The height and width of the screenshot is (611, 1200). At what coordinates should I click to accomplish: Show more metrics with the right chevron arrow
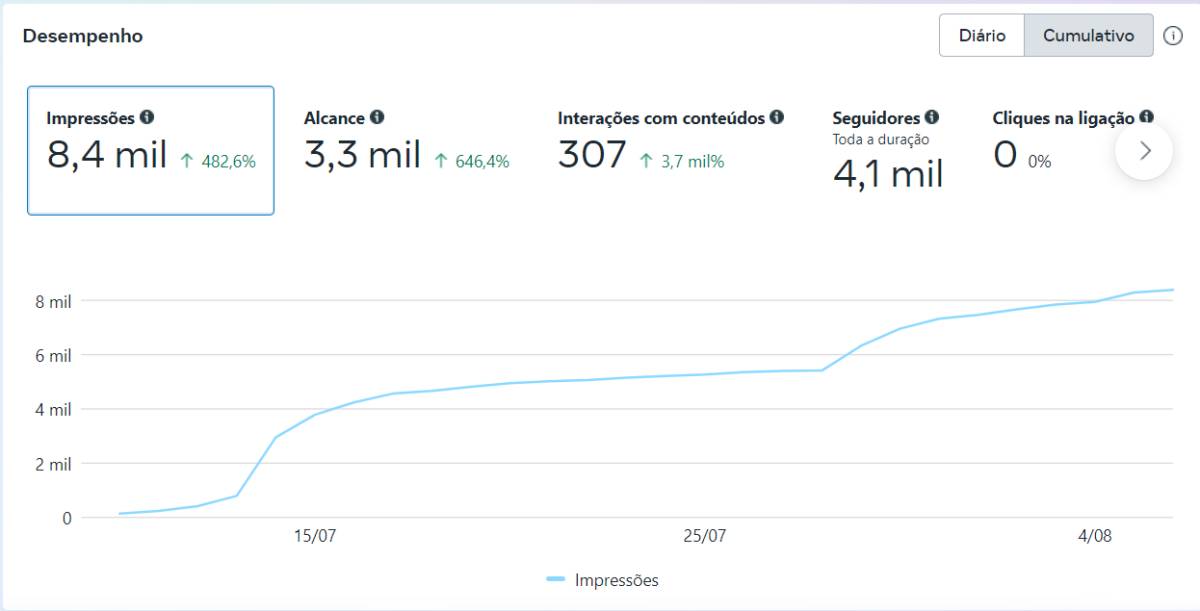pos(1145,151)
